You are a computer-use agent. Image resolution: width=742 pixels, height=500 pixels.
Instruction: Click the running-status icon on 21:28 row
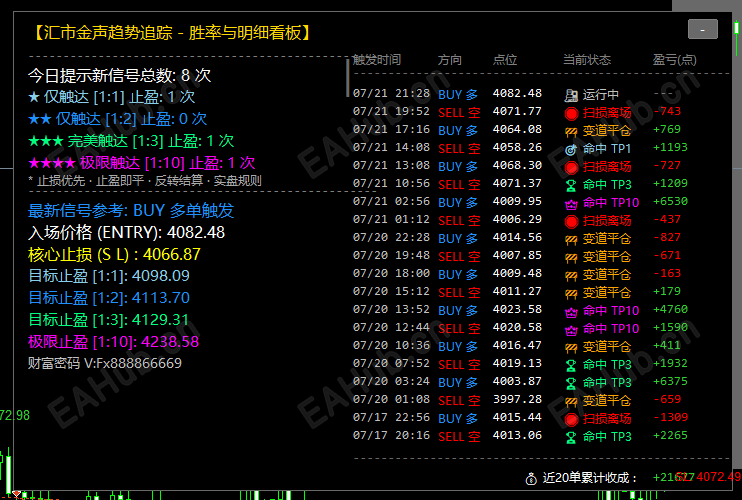tap(571, 95)
